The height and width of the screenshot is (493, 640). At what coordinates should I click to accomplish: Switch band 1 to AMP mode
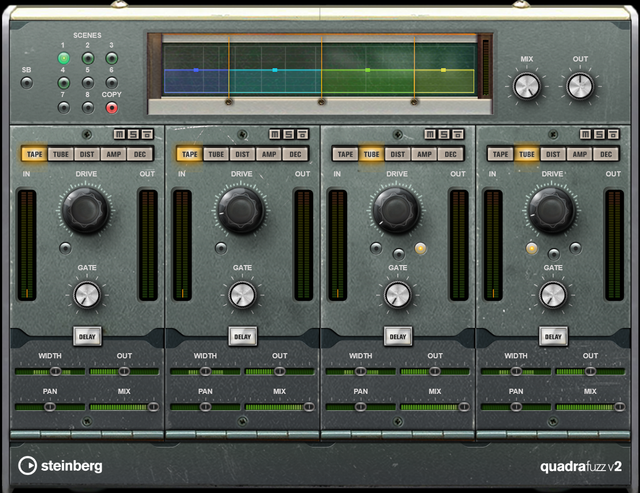113,154
